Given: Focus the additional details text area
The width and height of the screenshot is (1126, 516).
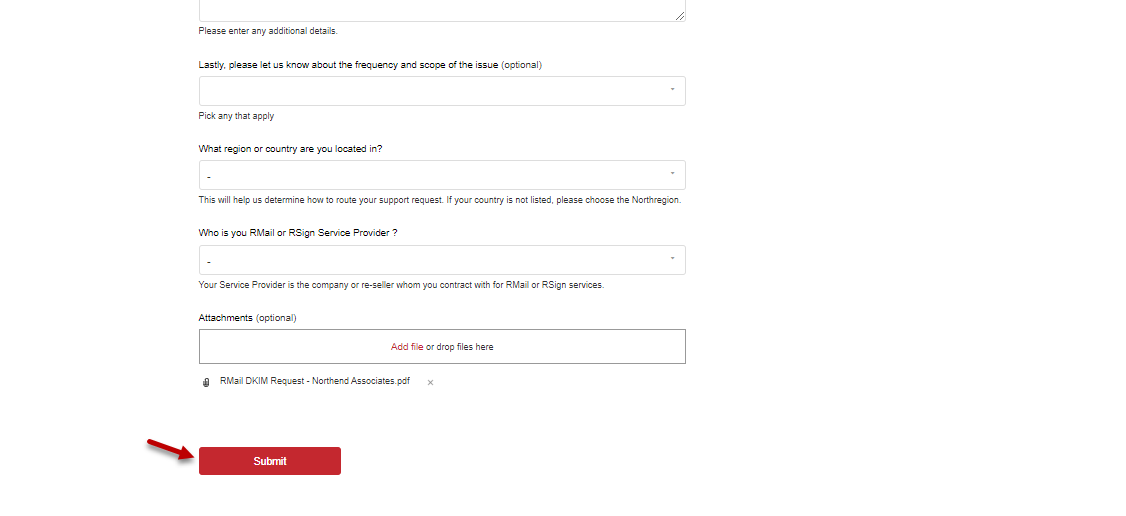Looking at the screenshot, I should (x=440, y=10).
